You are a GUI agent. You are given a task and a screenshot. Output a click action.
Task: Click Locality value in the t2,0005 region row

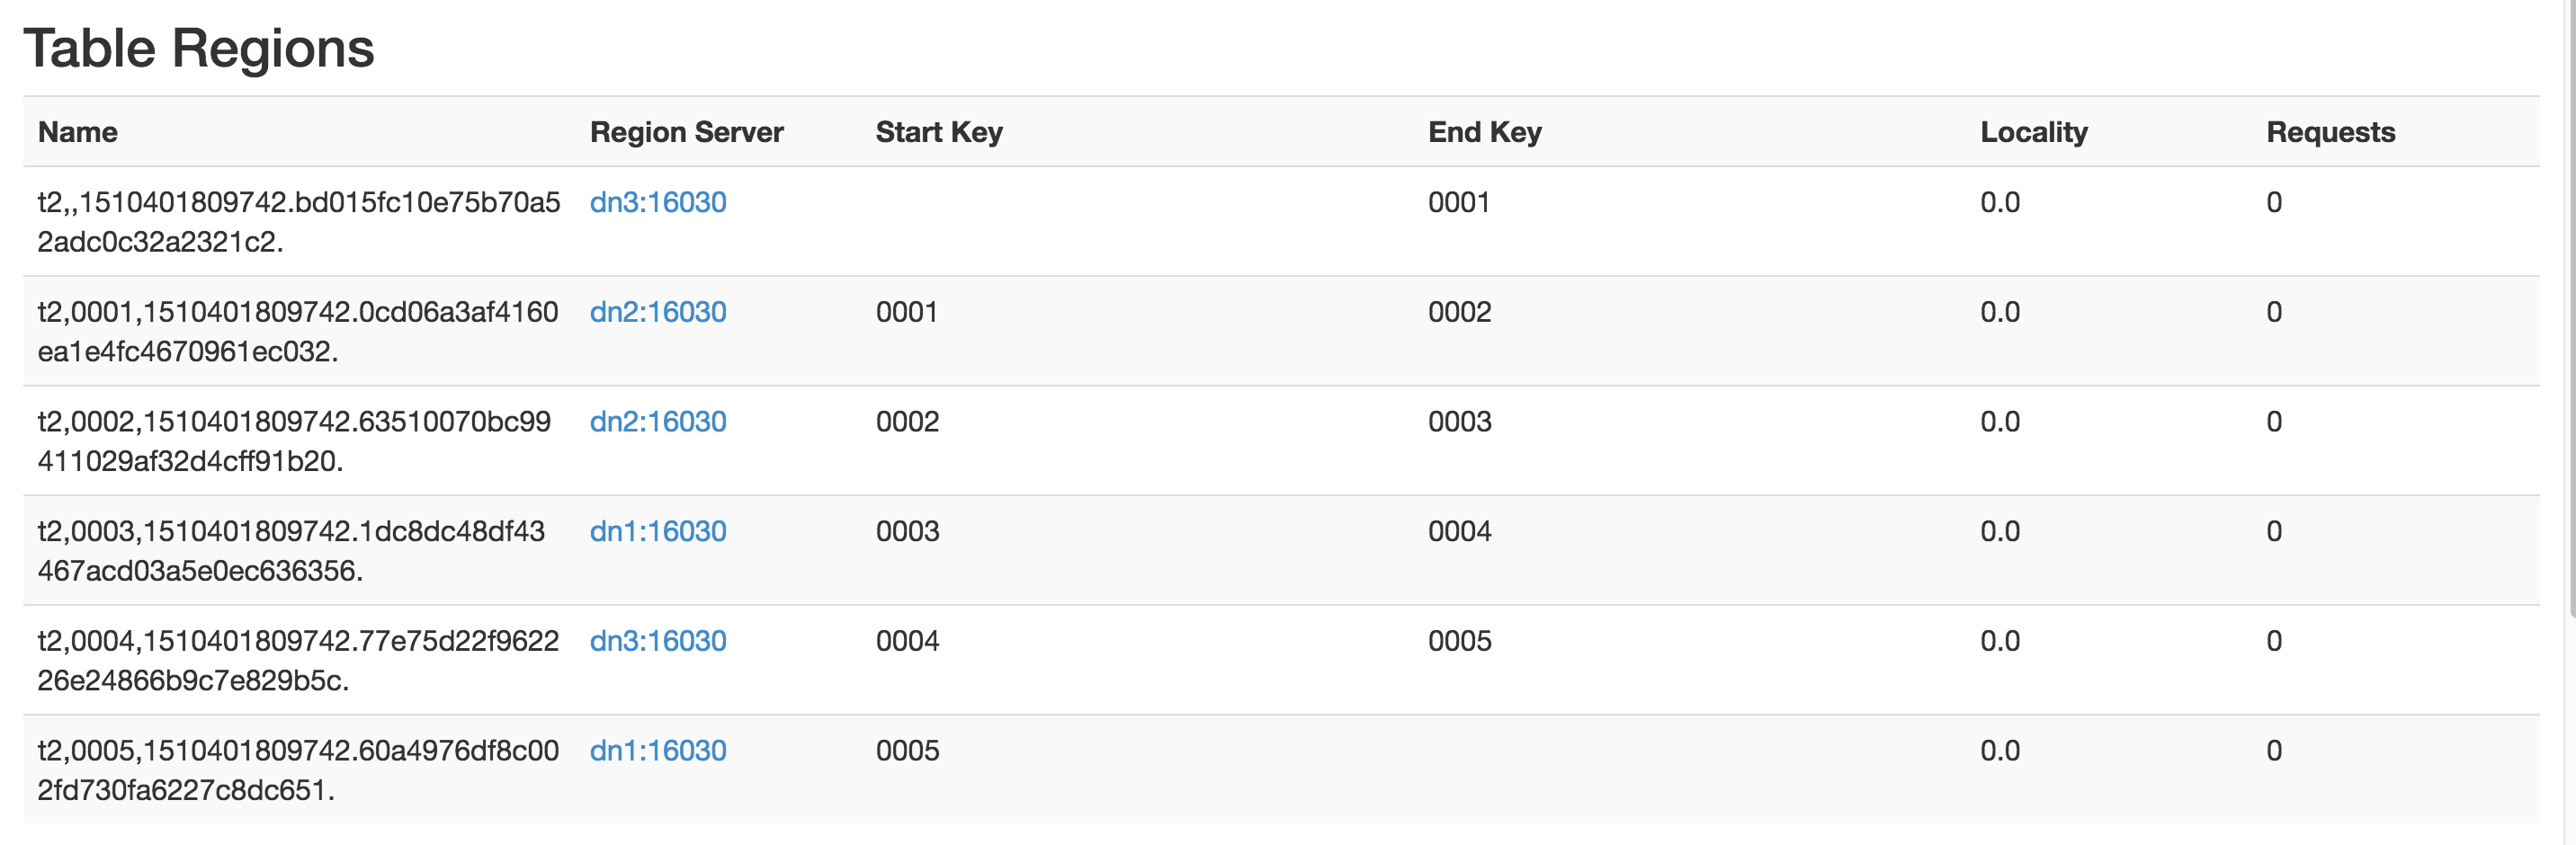point(1999,751)
